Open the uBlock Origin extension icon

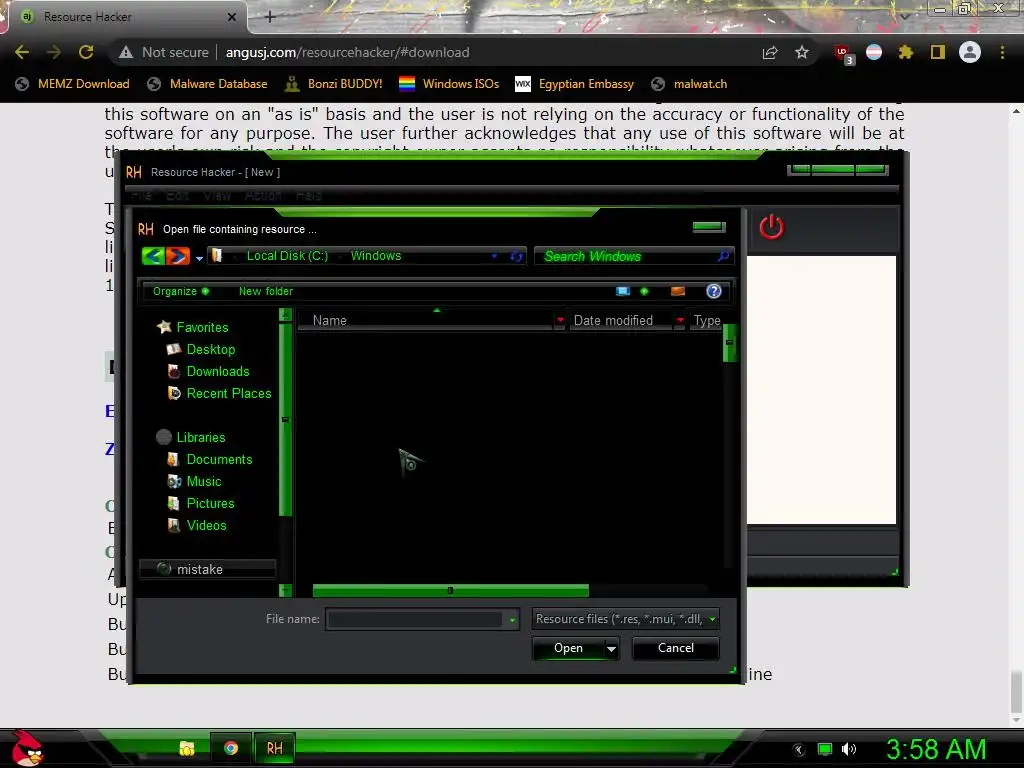tap(842, 53)
